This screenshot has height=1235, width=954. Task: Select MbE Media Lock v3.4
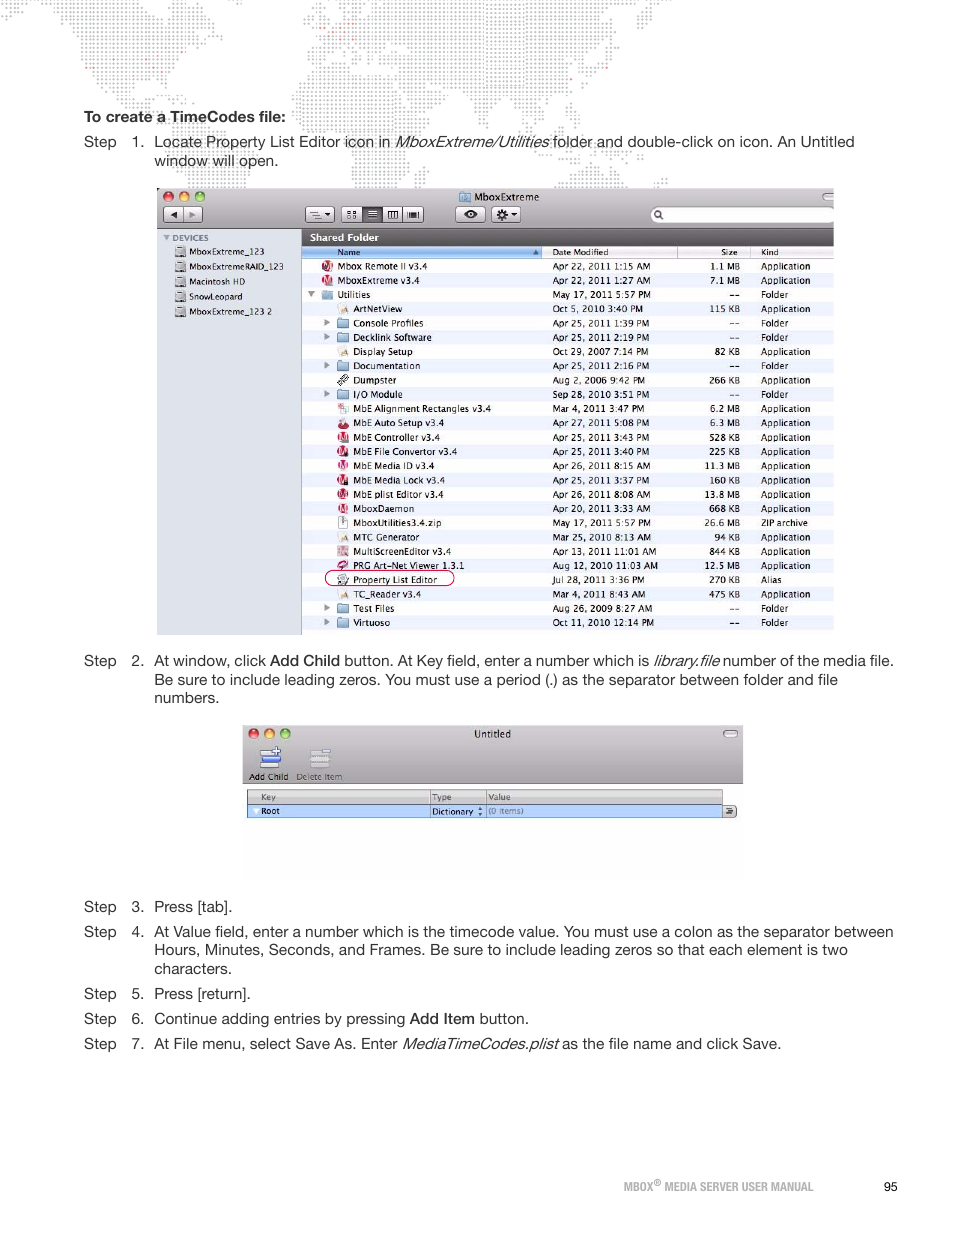tap(397, 481)
